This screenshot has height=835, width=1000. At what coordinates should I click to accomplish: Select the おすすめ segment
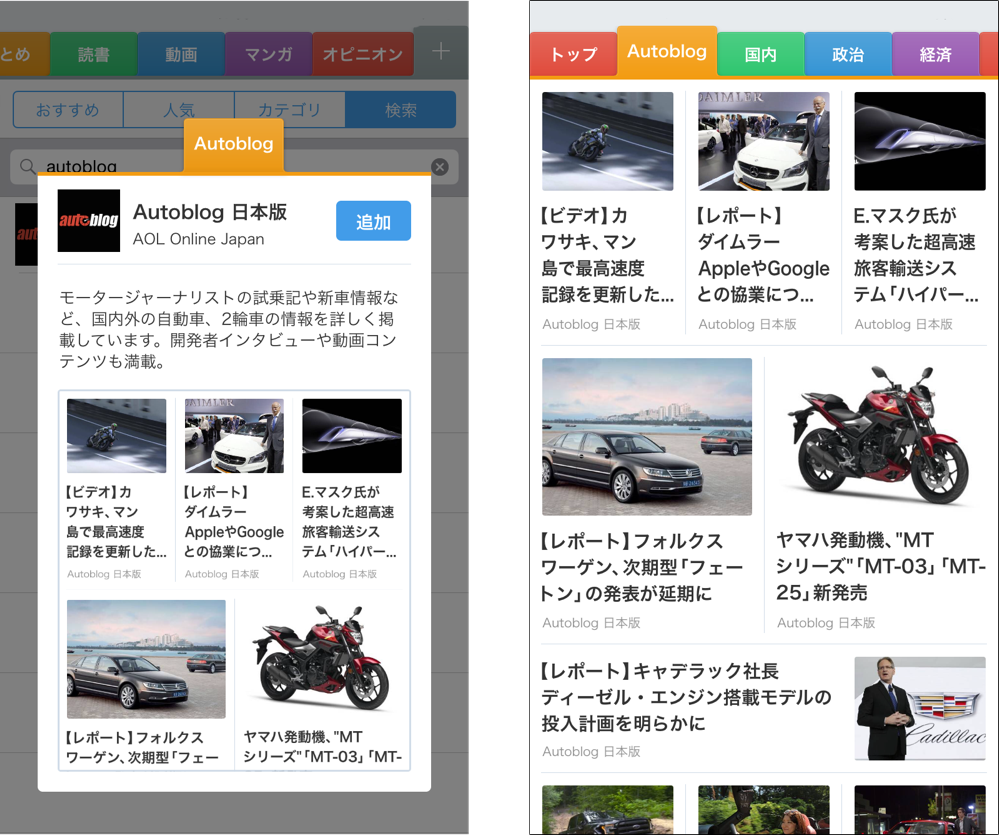click(68, 110)
